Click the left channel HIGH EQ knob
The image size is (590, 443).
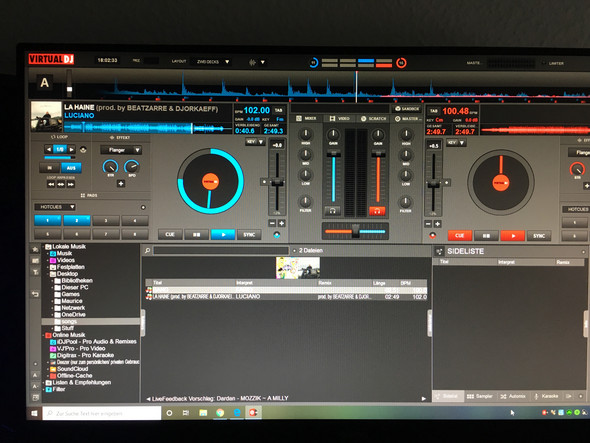[306, 133]
